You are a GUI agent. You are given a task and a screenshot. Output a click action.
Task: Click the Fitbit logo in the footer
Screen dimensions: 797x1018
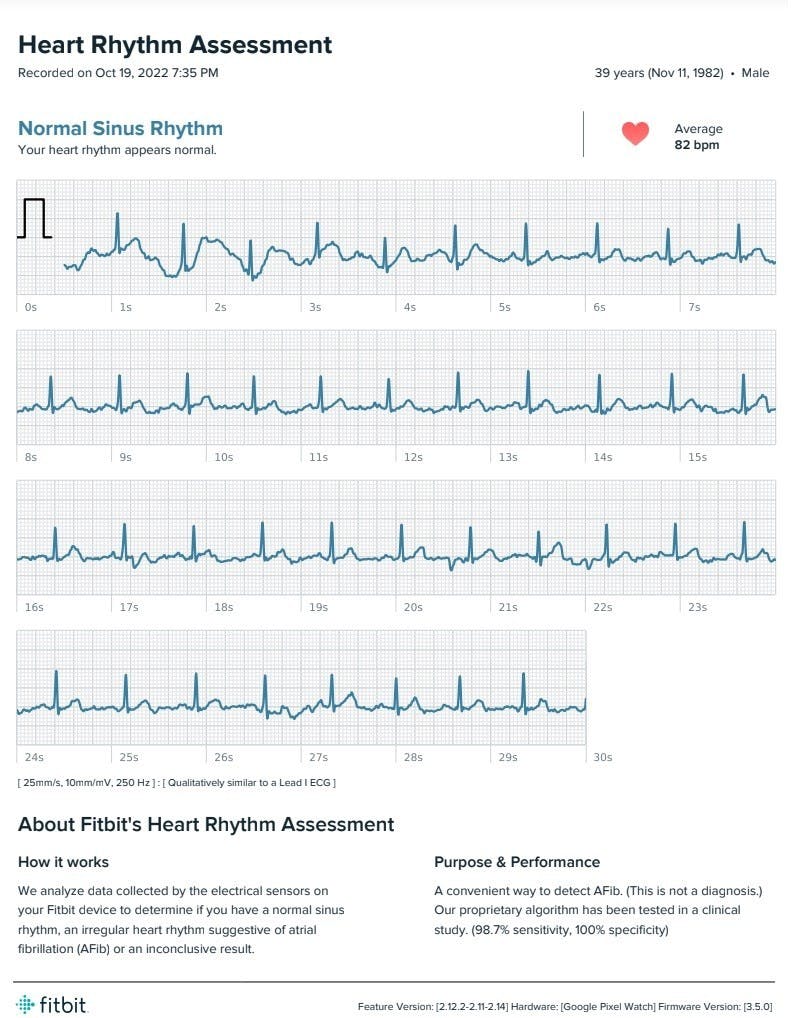click(x=50, y=1003)
